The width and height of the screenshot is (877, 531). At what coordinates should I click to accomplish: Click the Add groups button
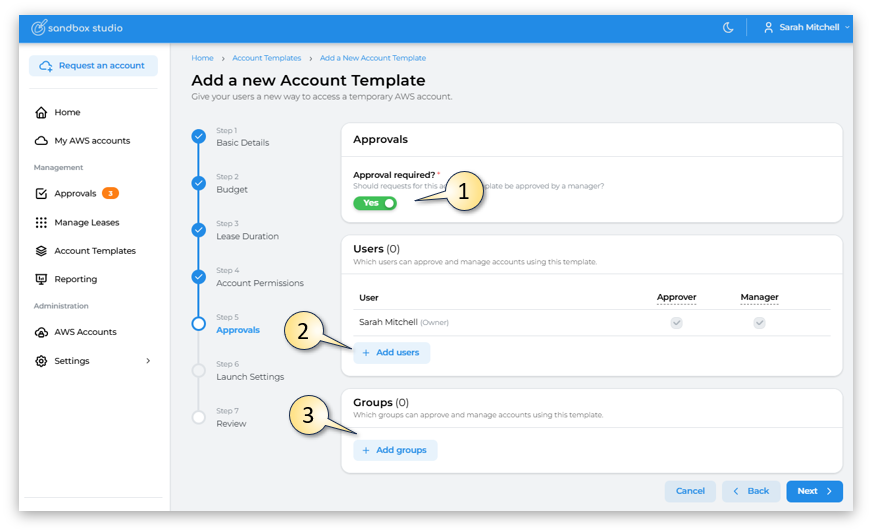pos(395,450)
